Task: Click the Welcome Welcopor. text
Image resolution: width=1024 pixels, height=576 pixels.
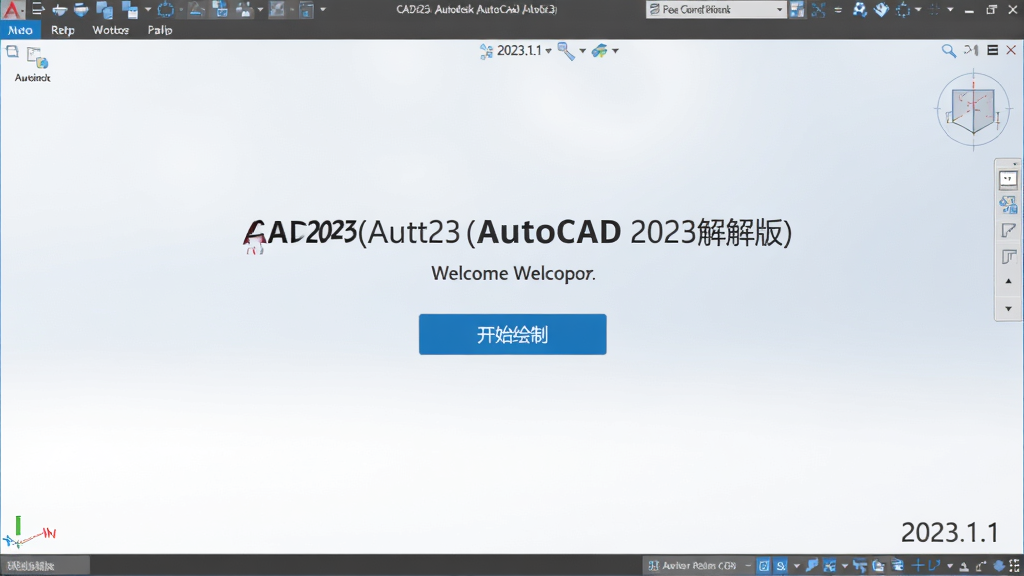Action: [x=513, y=273]
